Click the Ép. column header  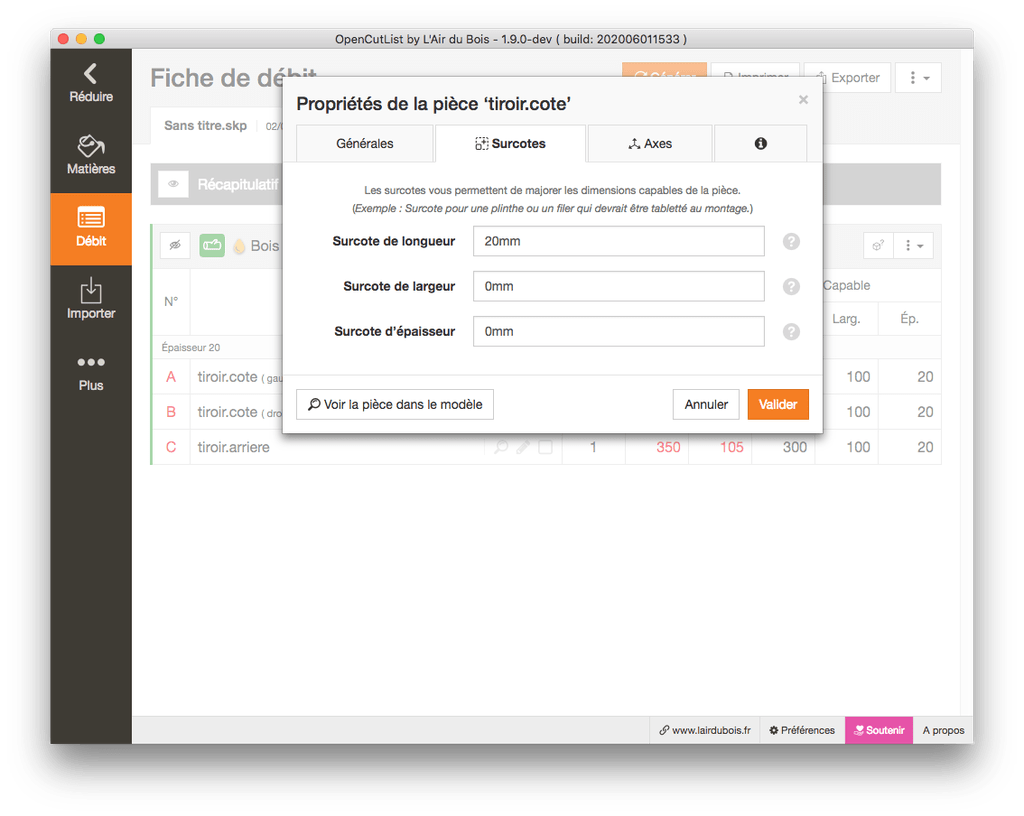[910, 319]
